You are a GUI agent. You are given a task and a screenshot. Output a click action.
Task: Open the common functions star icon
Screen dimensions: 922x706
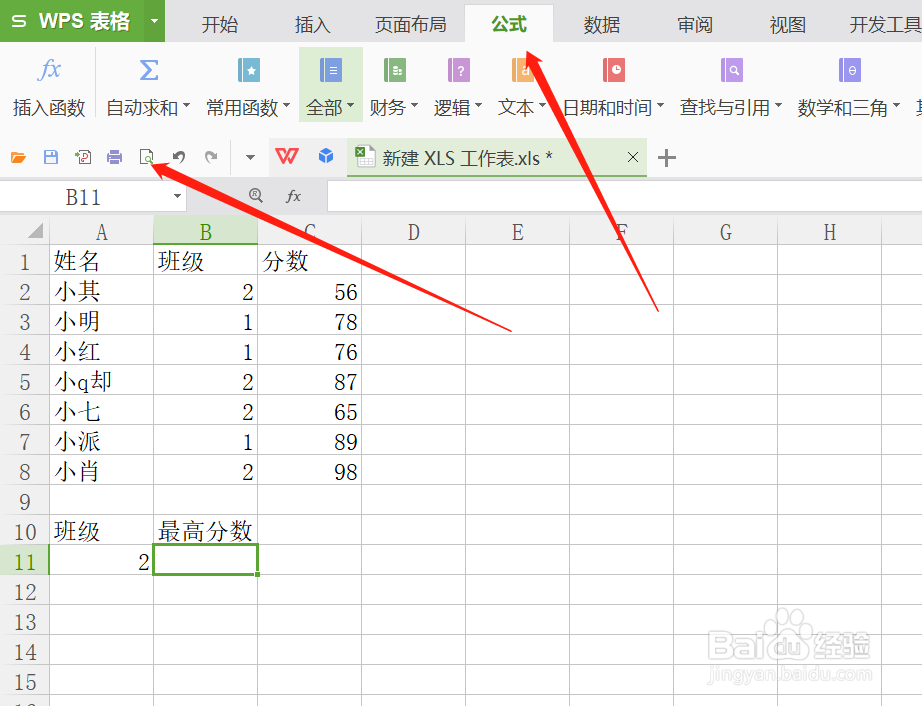pyautogui.click(x=249, y=71)
